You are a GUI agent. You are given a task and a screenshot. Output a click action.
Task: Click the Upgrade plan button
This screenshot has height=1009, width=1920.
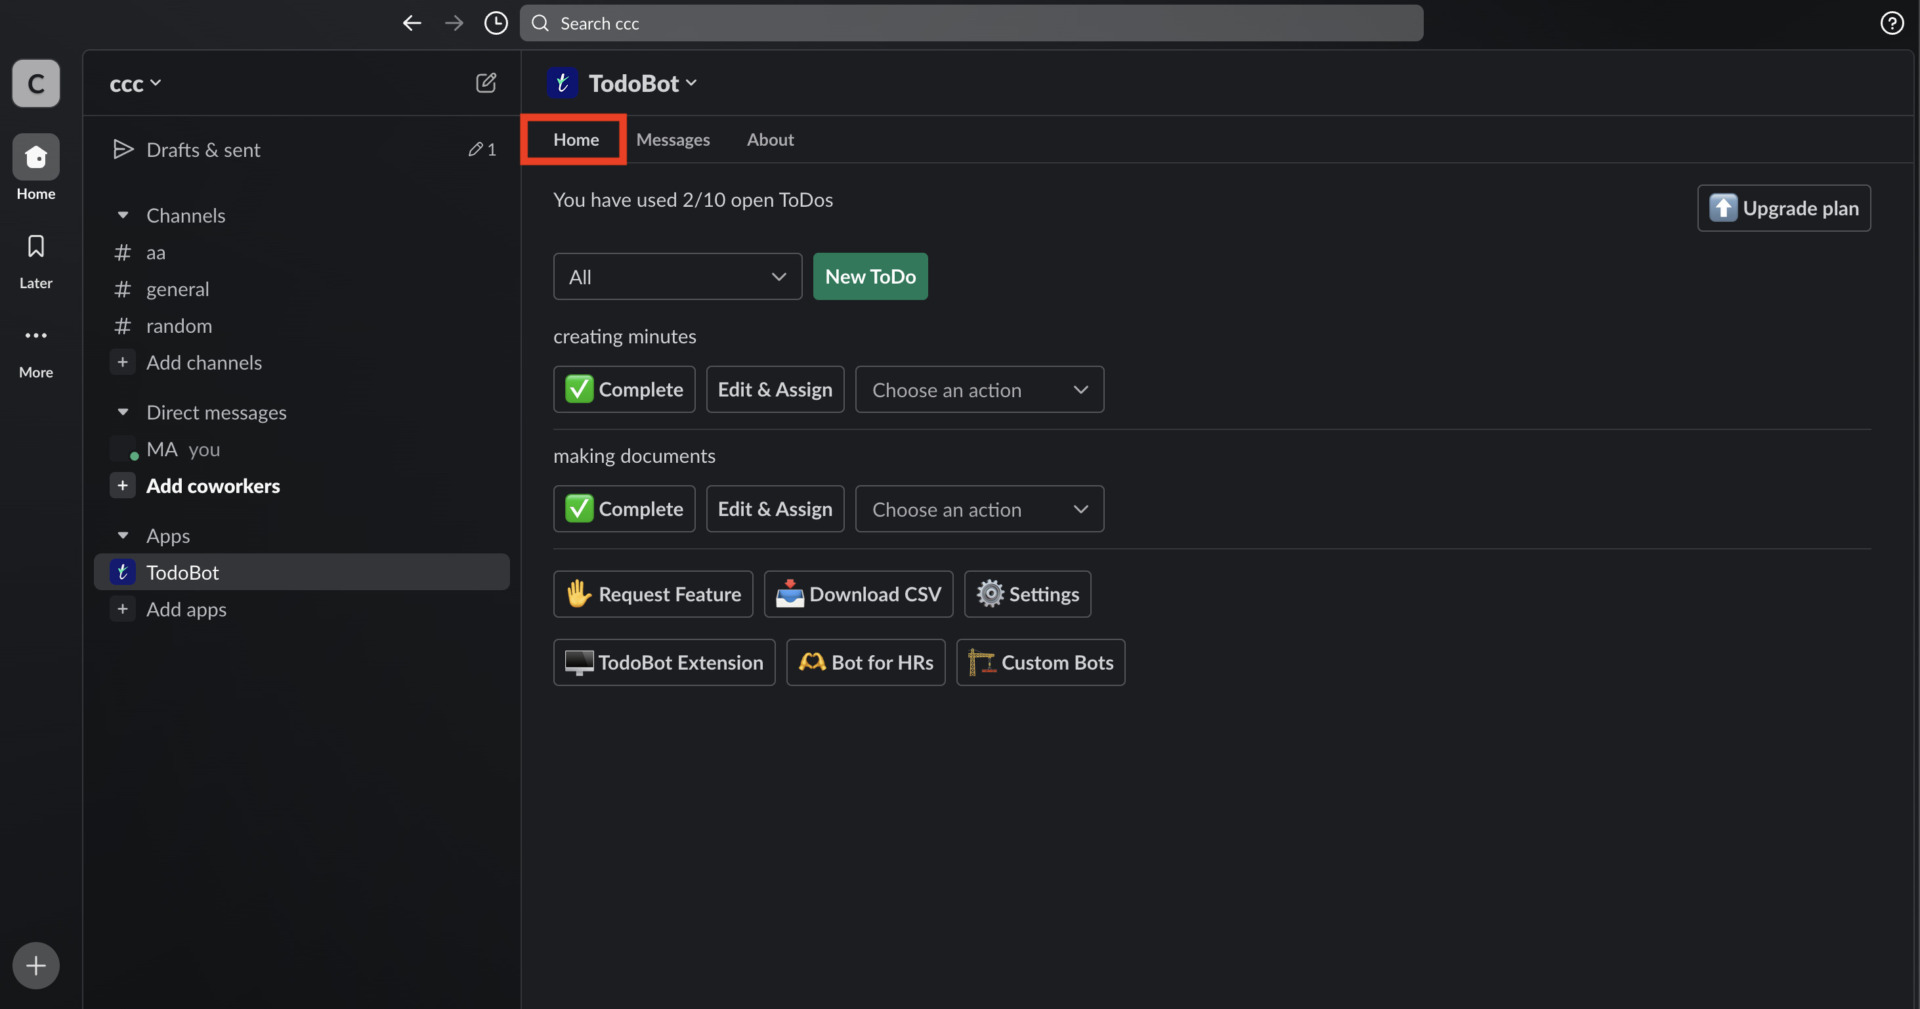[1783, 208]
